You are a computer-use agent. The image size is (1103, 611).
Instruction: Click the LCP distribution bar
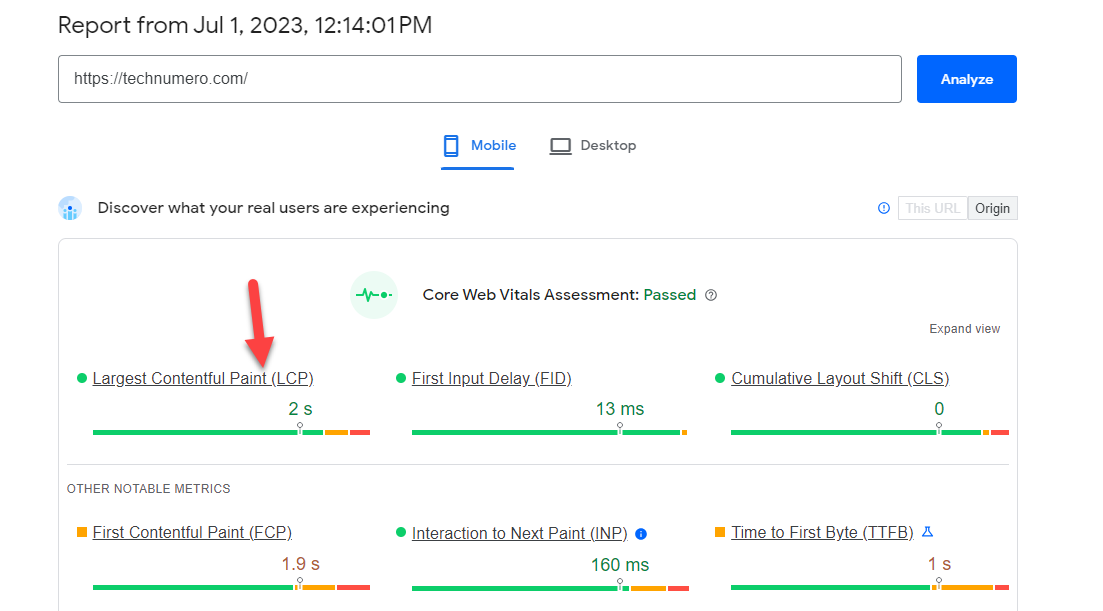(231, 432)
